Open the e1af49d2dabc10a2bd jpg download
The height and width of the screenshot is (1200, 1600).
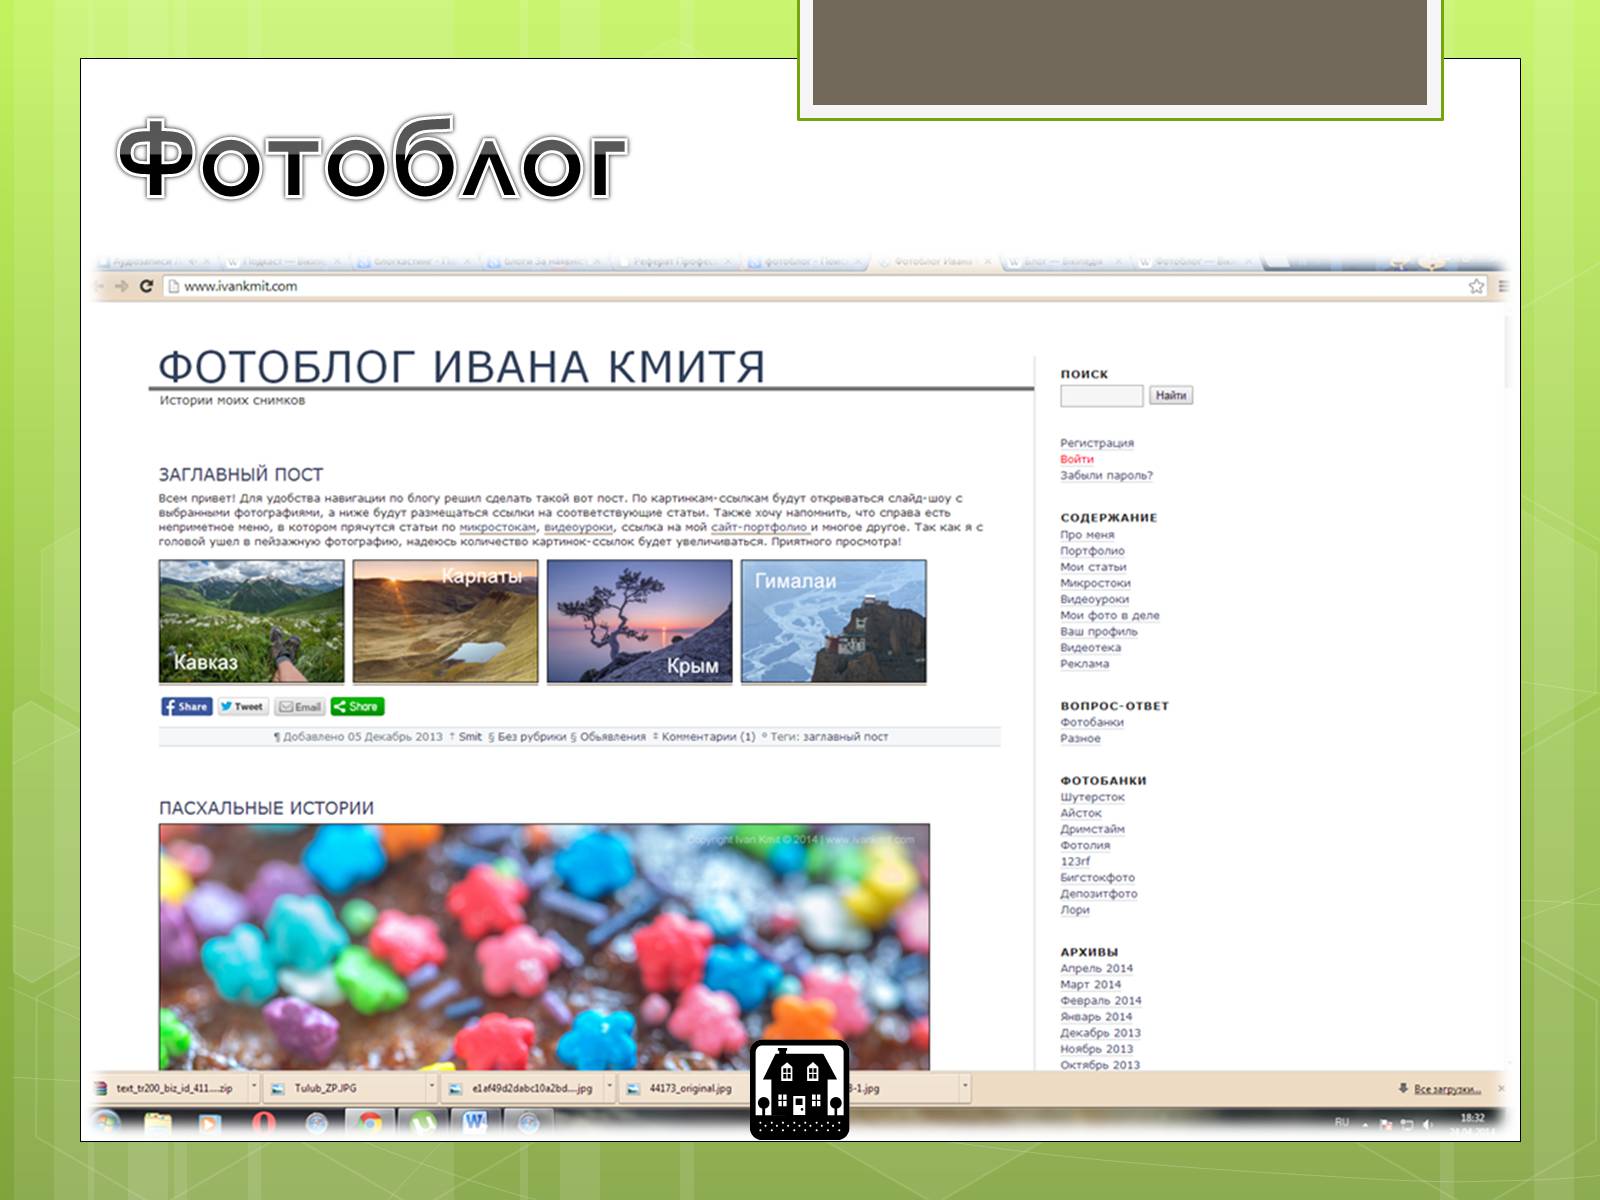pos(522,1088)
